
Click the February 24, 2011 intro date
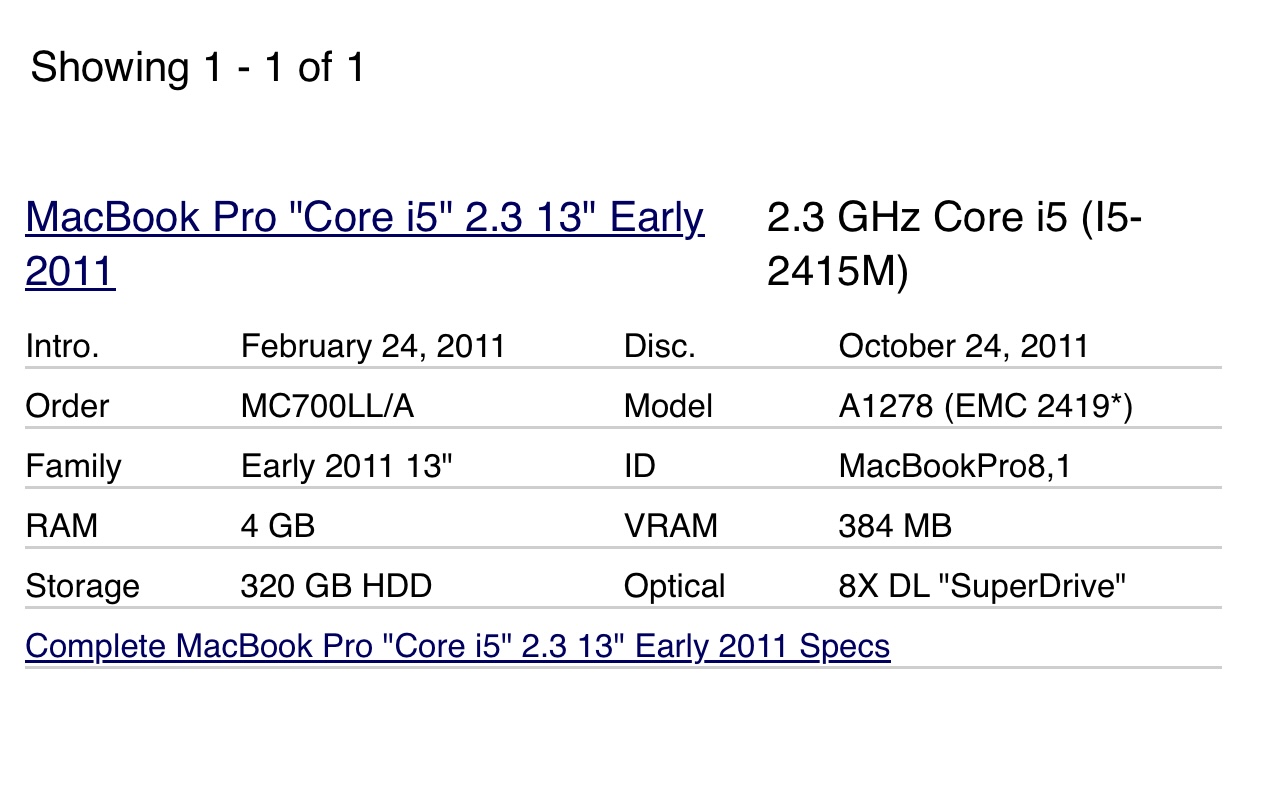click(x=373, y=347)
